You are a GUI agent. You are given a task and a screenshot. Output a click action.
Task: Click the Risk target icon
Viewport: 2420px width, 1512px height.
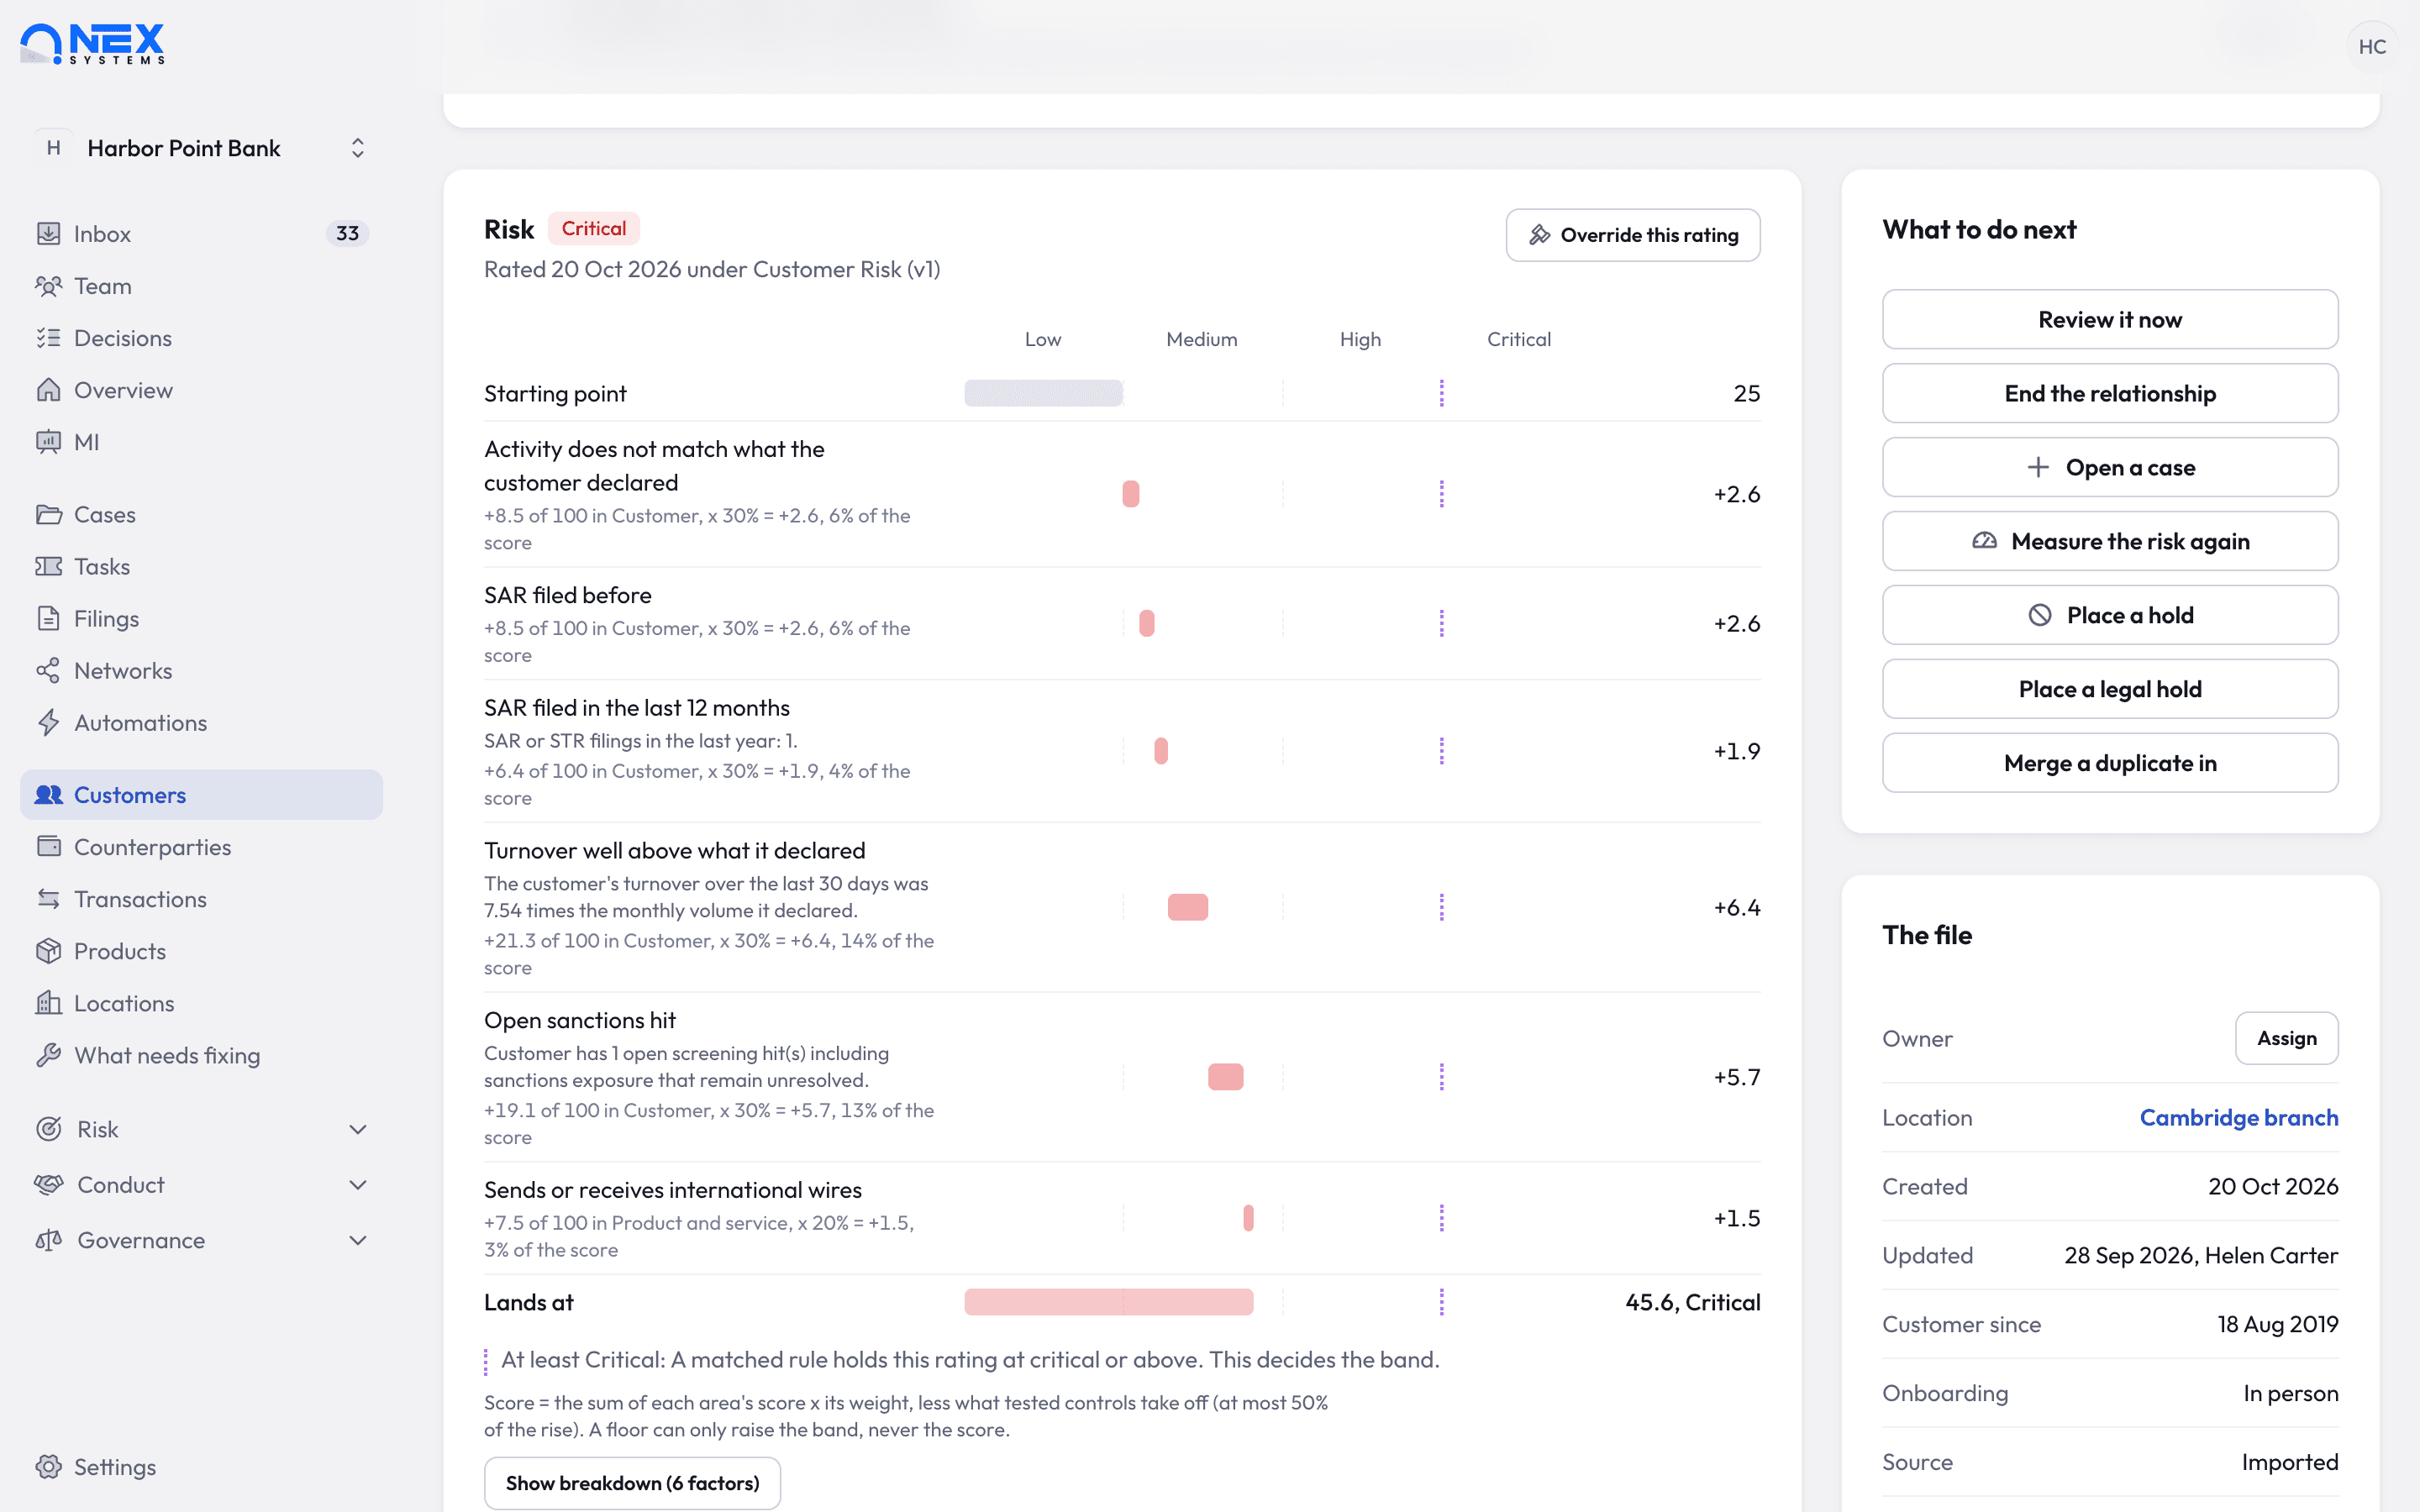click(x=48, y=1129)
